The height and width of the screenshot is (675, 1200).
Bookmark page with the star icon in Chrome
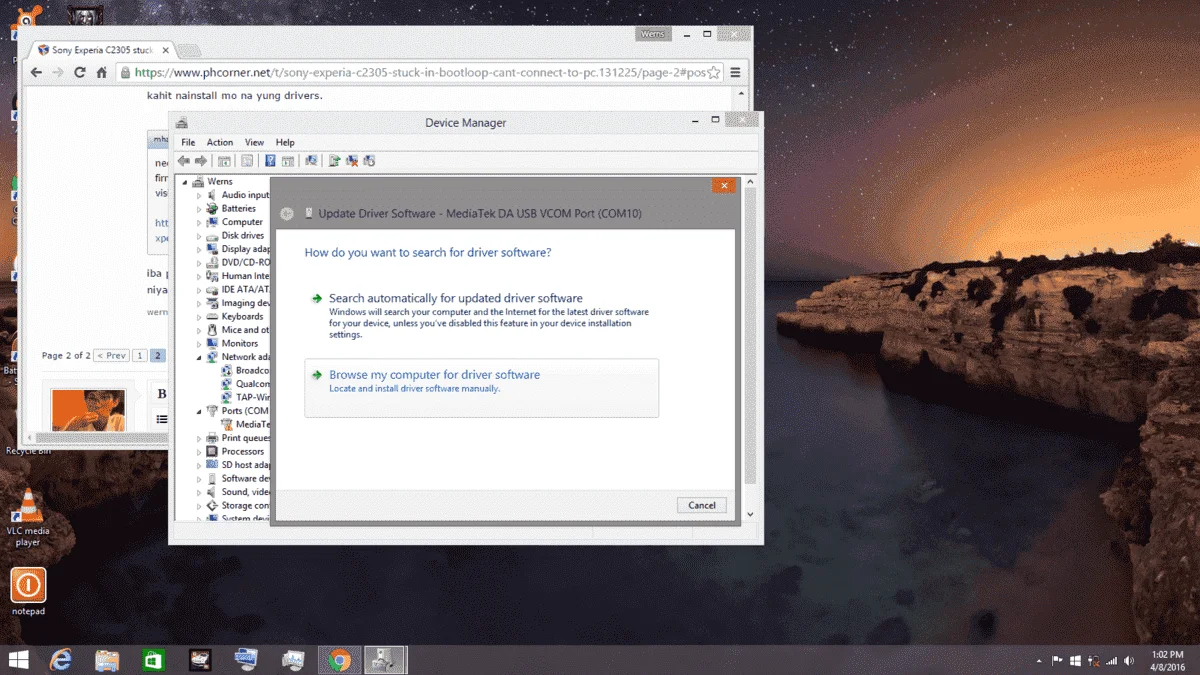pos(713,72)
